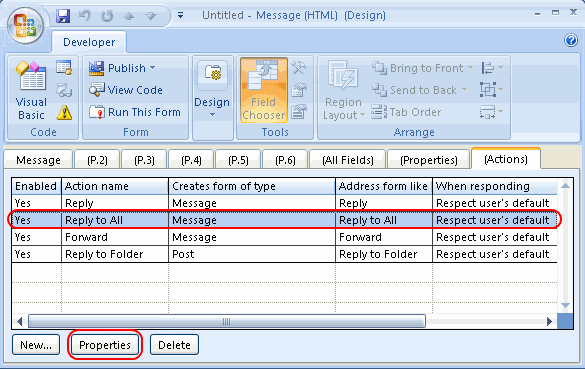Open the Region Layout dropdown

pos(343,91)
